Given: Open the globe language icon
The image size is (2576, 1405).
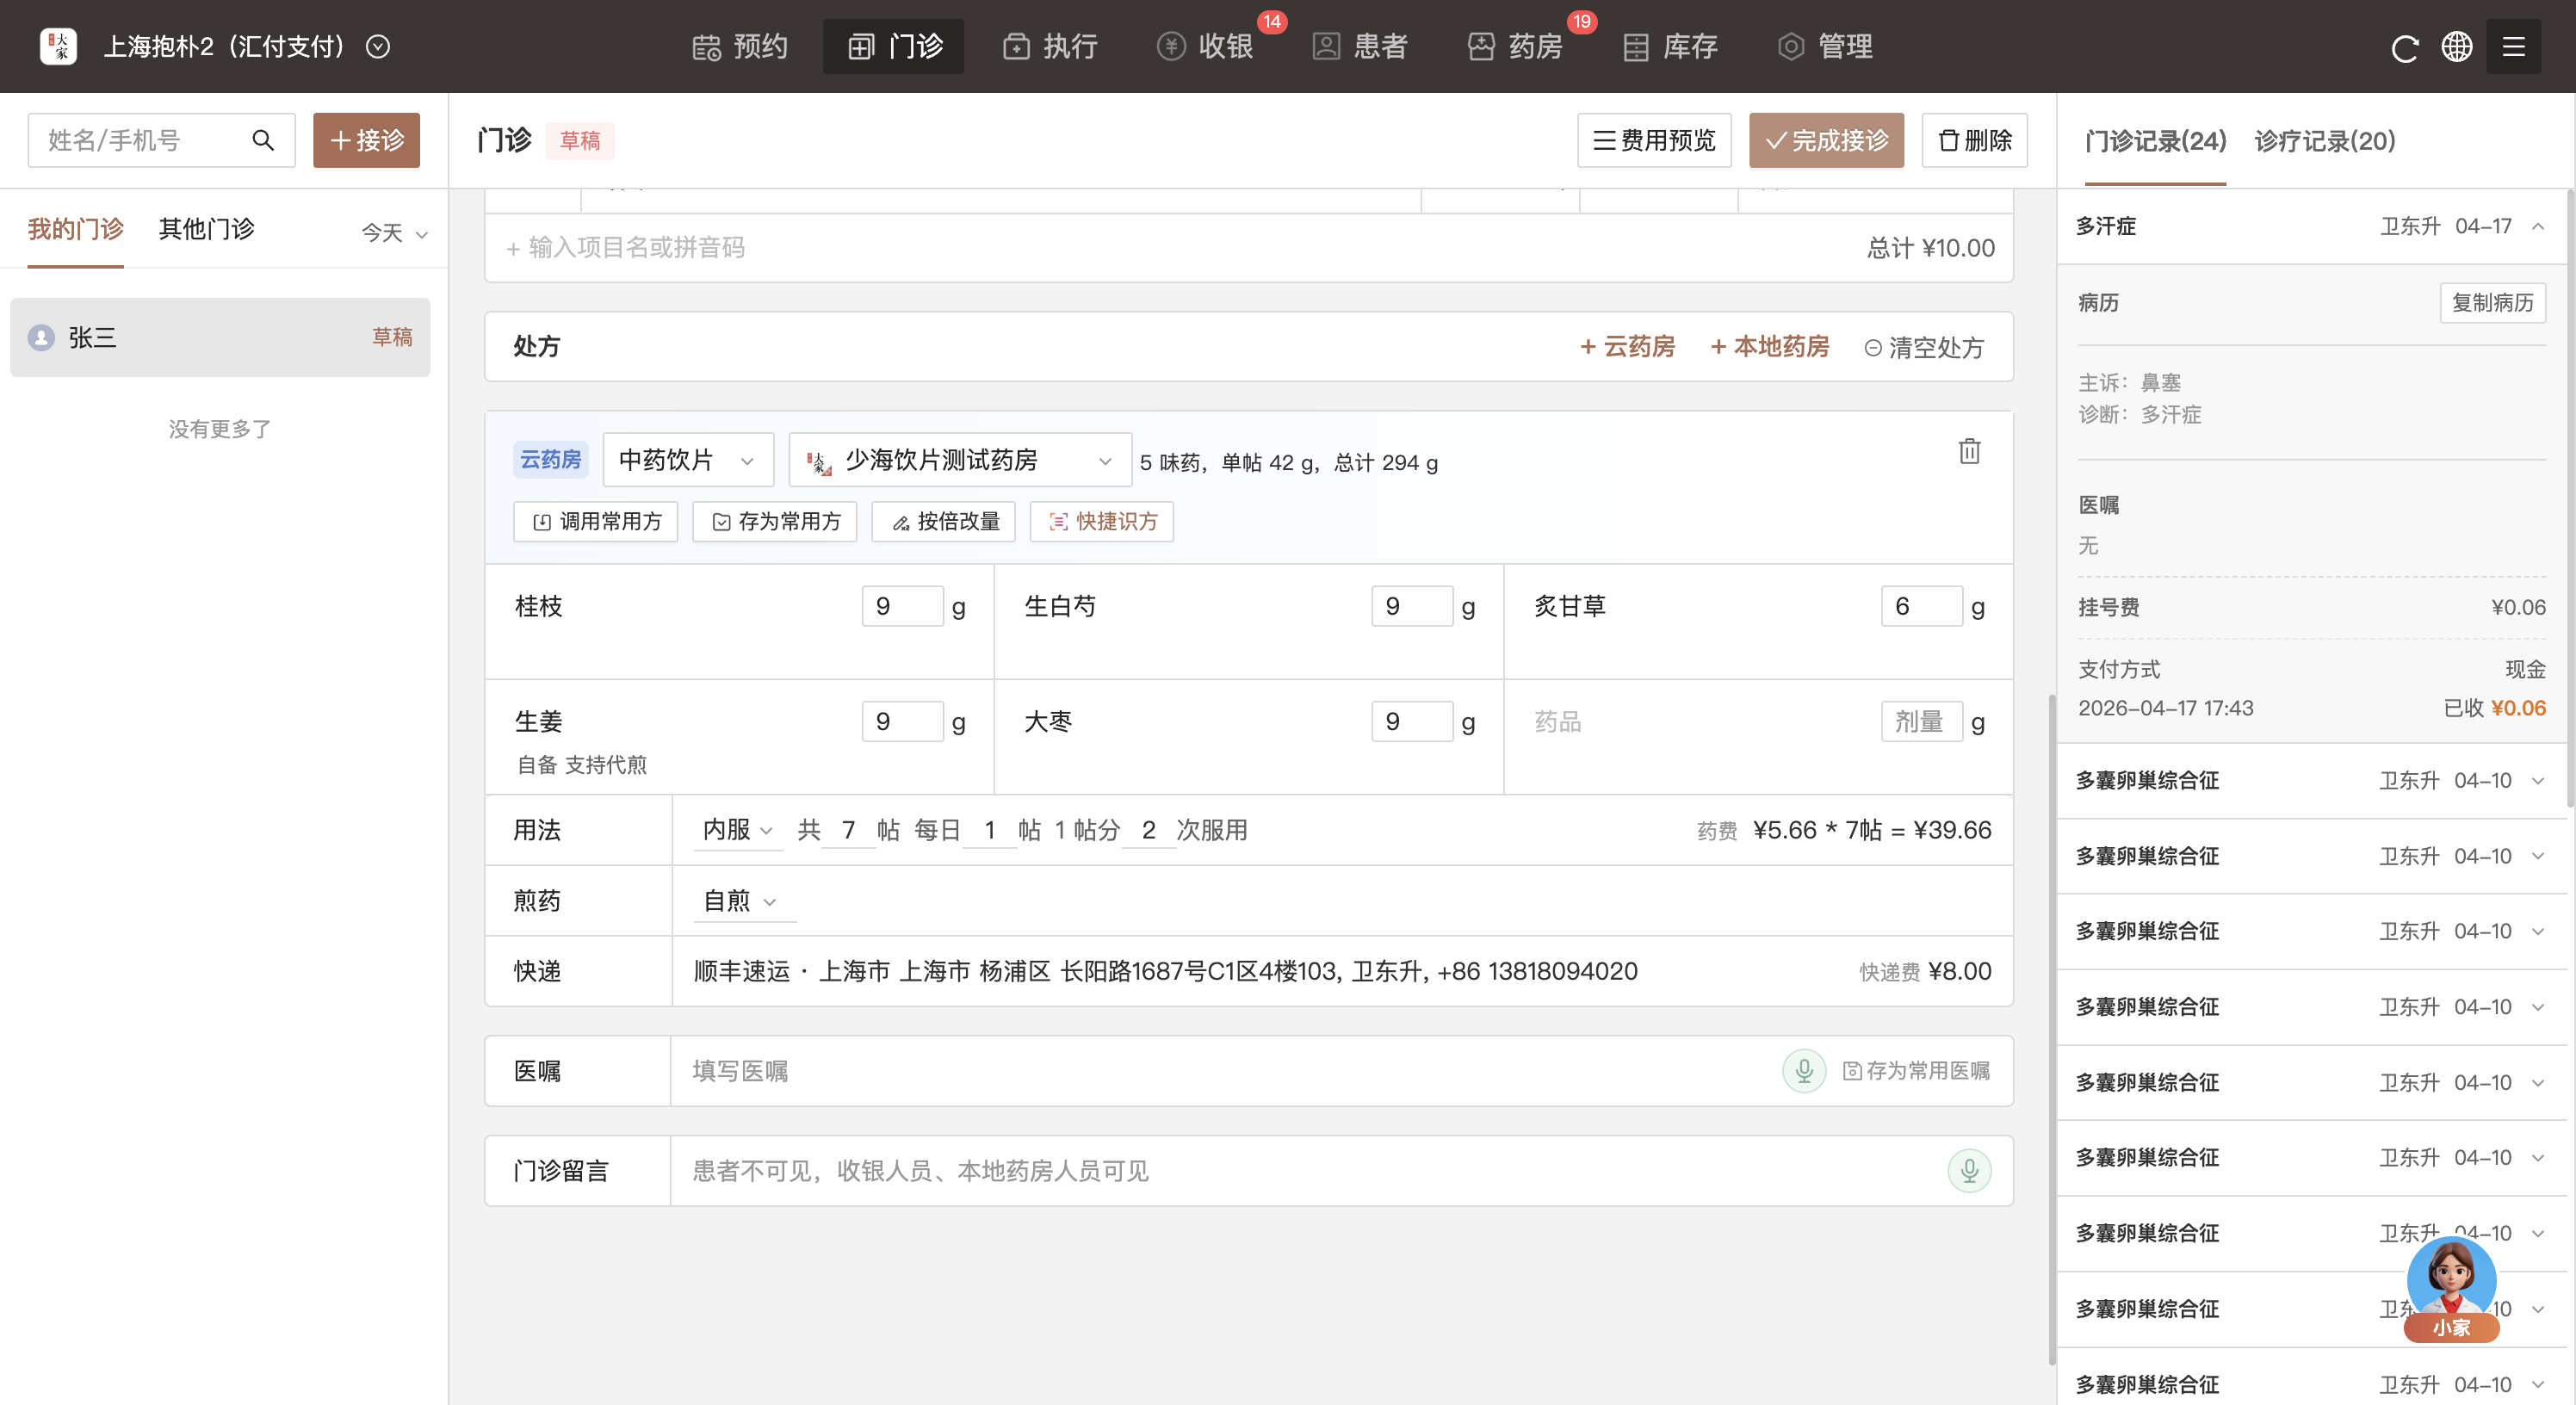Looking at the screenshot, I should point(2457,47).
